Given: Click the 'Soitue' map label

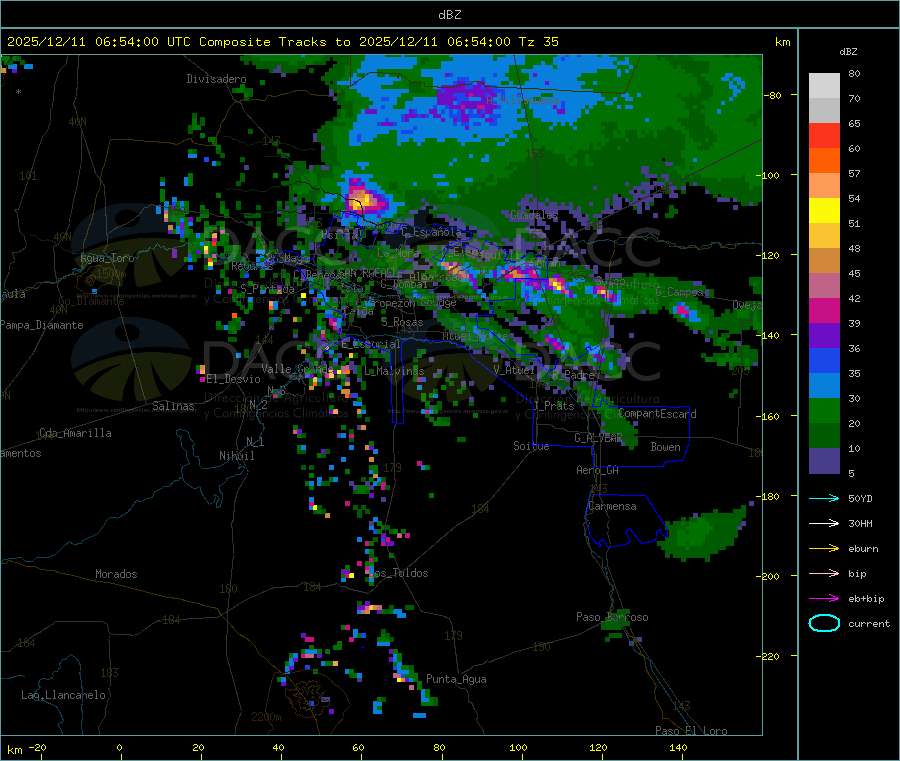Looking at the screenshot, I should tap(531, 446).
